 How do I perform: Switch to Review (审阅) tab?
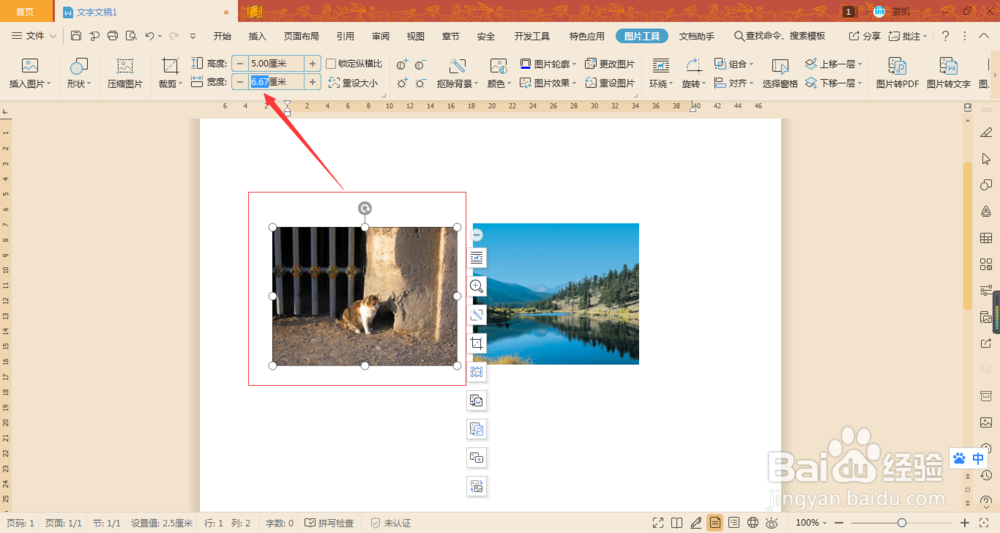click(x=380, y=36)
